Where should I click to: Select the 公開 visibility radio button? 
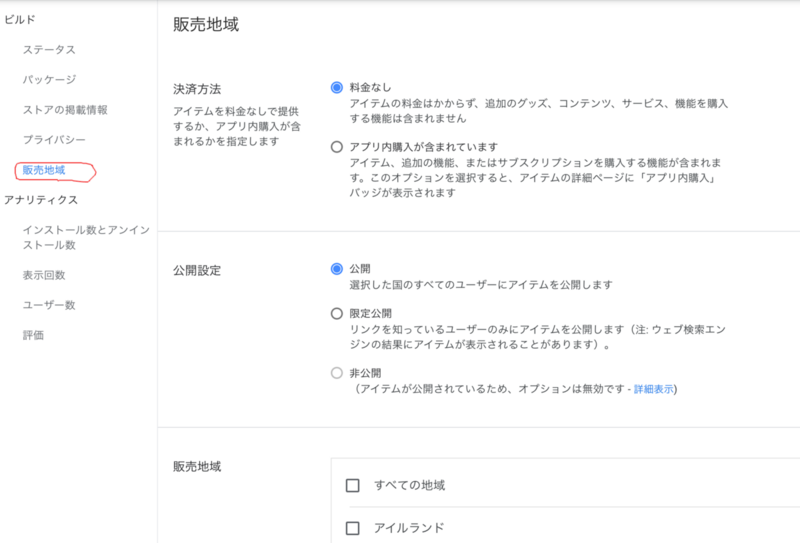[337, 268]
